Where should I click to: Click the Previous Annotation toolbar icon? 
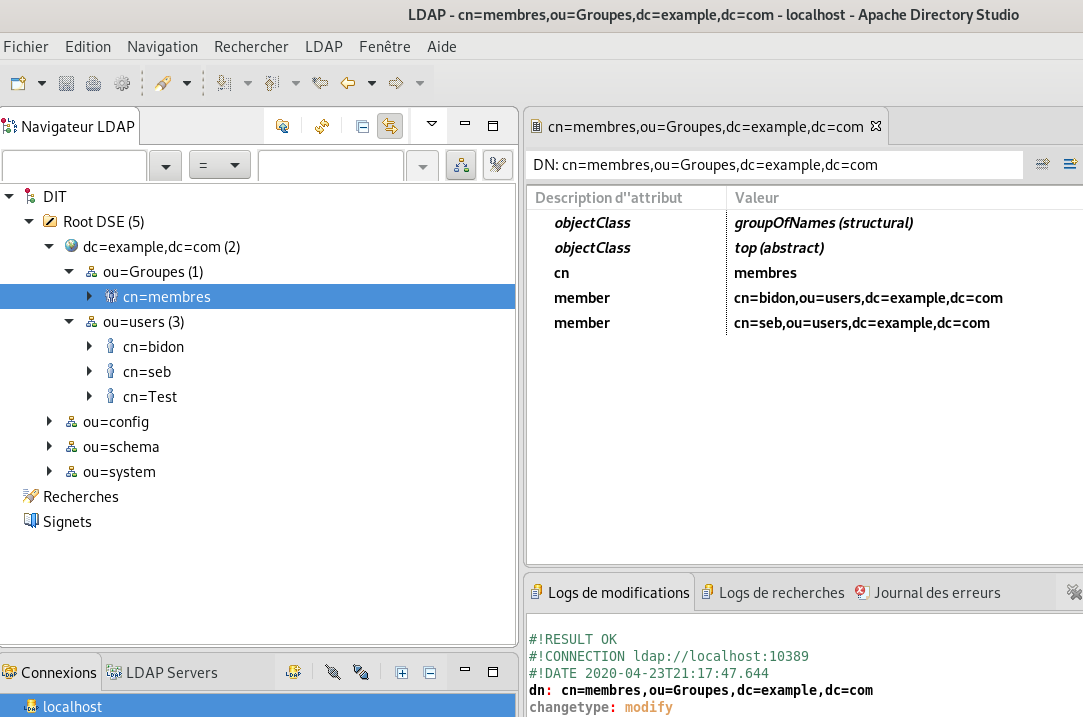(272, 84)
